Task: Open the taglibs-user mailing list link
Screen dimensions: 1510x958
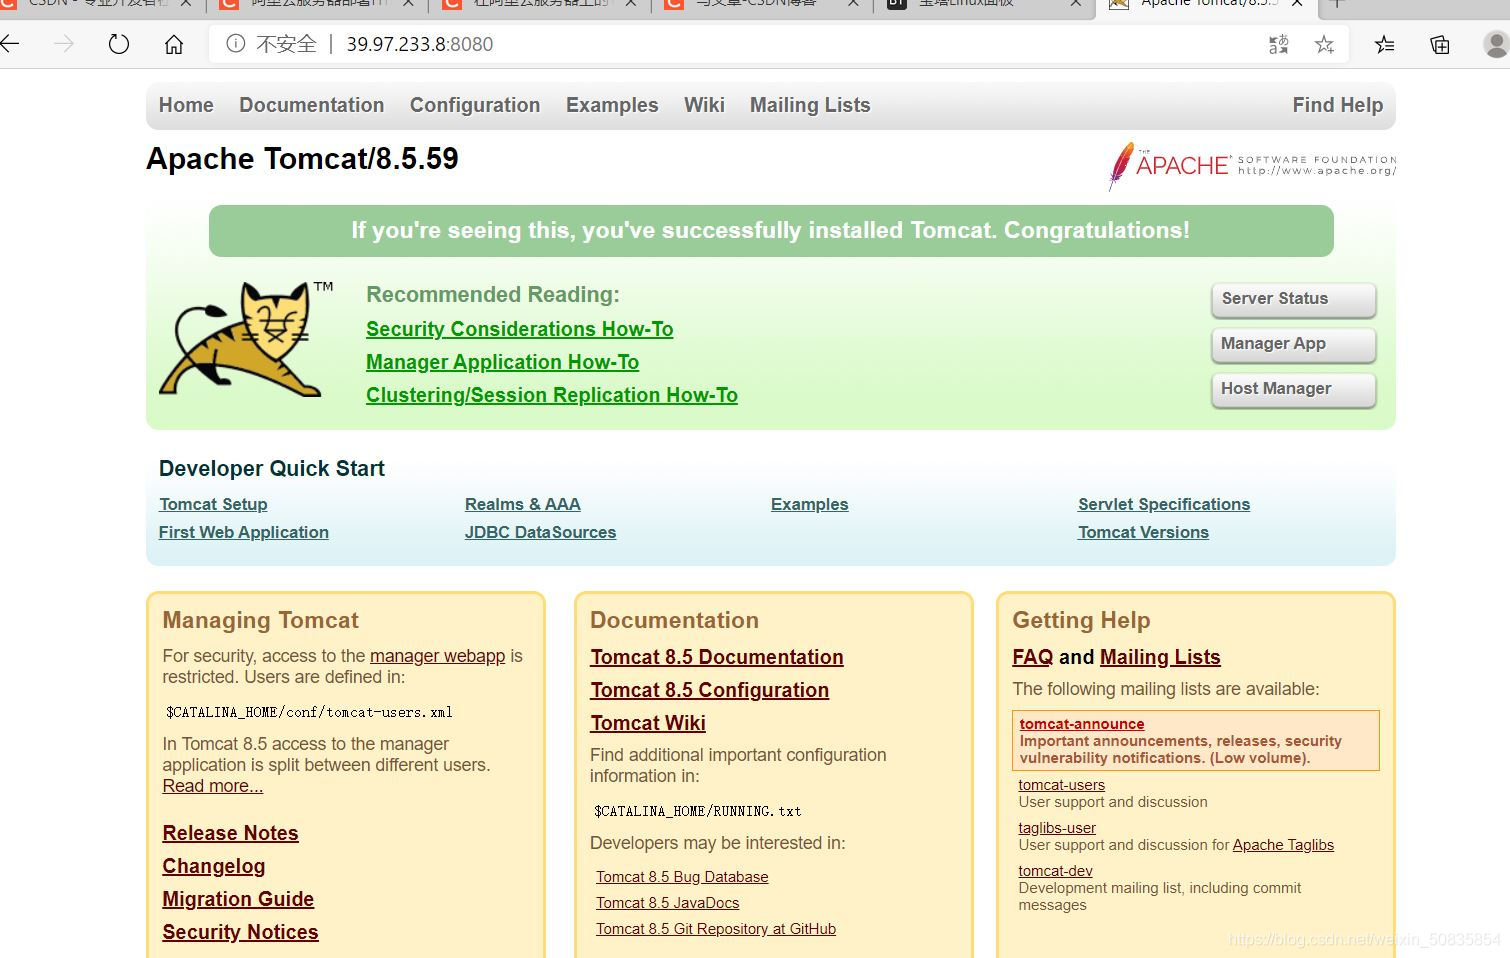Action: click(x=1057, y=828)
